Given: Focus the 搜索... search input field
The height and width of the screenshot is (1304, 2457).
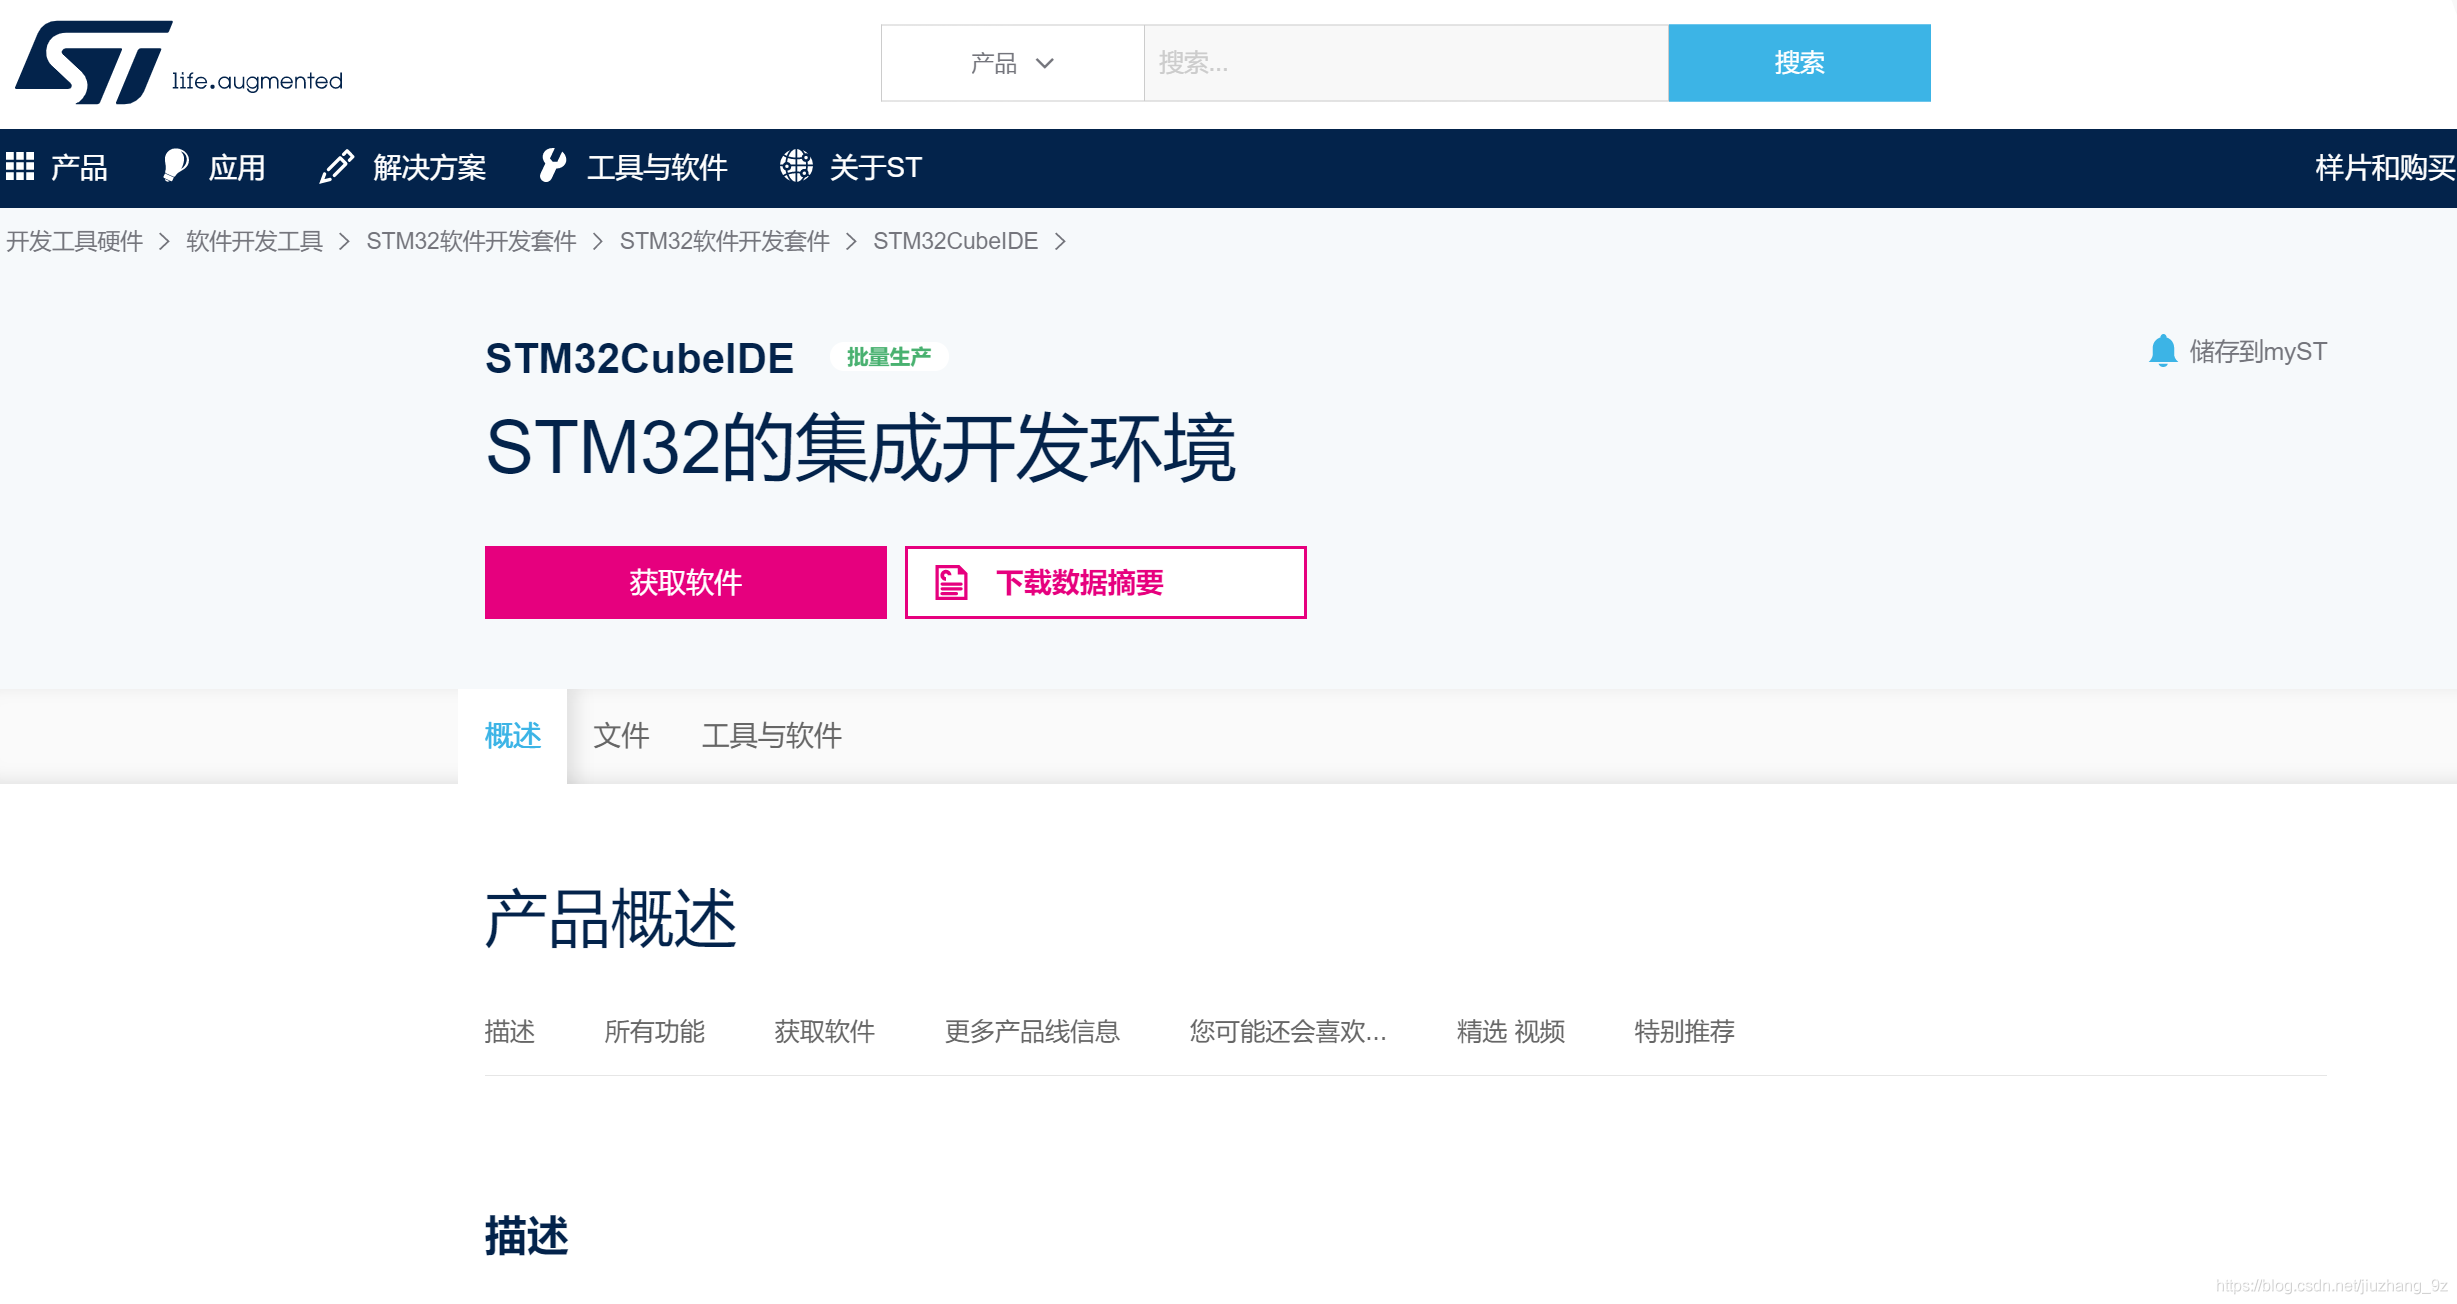Looking at the screenshot, I should (1406, 63).
